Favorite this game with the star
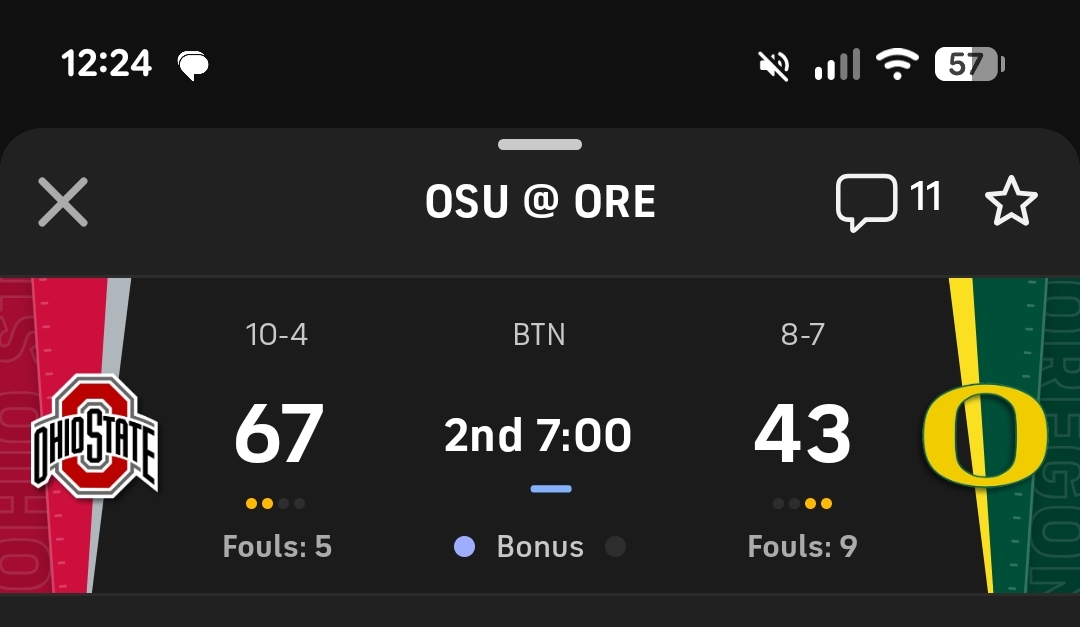This screenshot has width=1080, height=627. [1011, 202]
